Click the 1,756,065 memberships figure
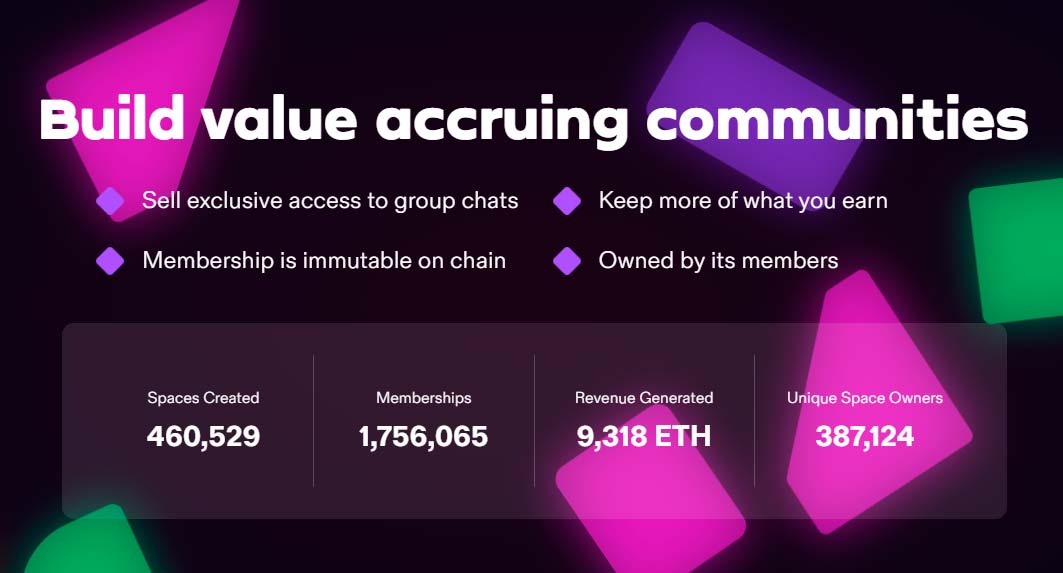This screenshot has height=573, width=1063. click(x=424, y=436)
